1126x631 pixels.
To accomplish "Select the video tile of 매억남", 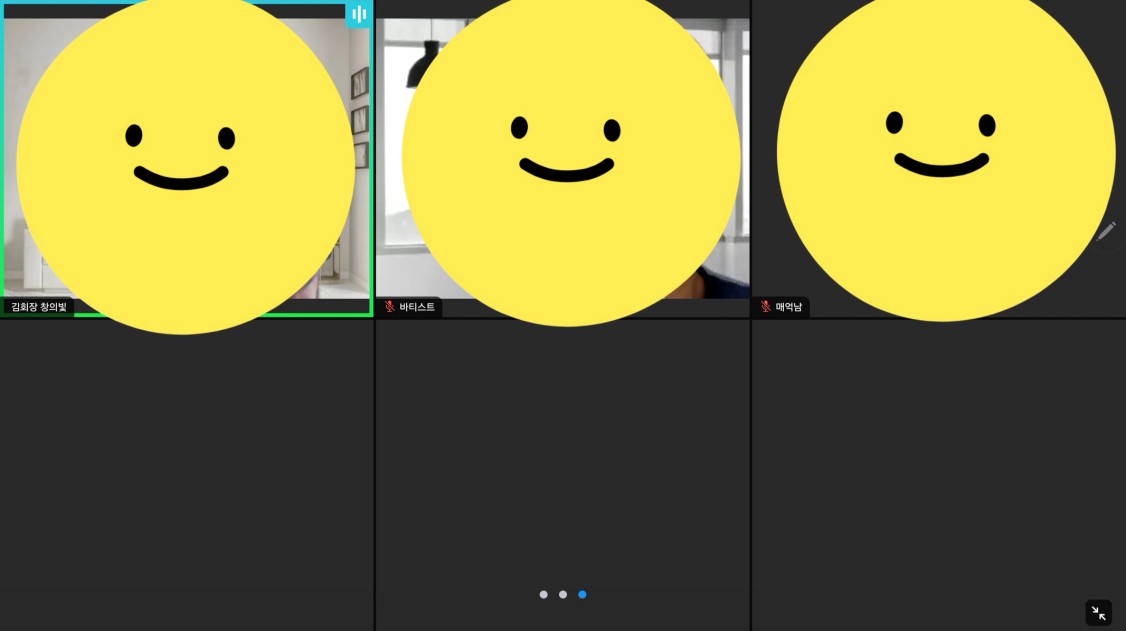I will (939, 159).
